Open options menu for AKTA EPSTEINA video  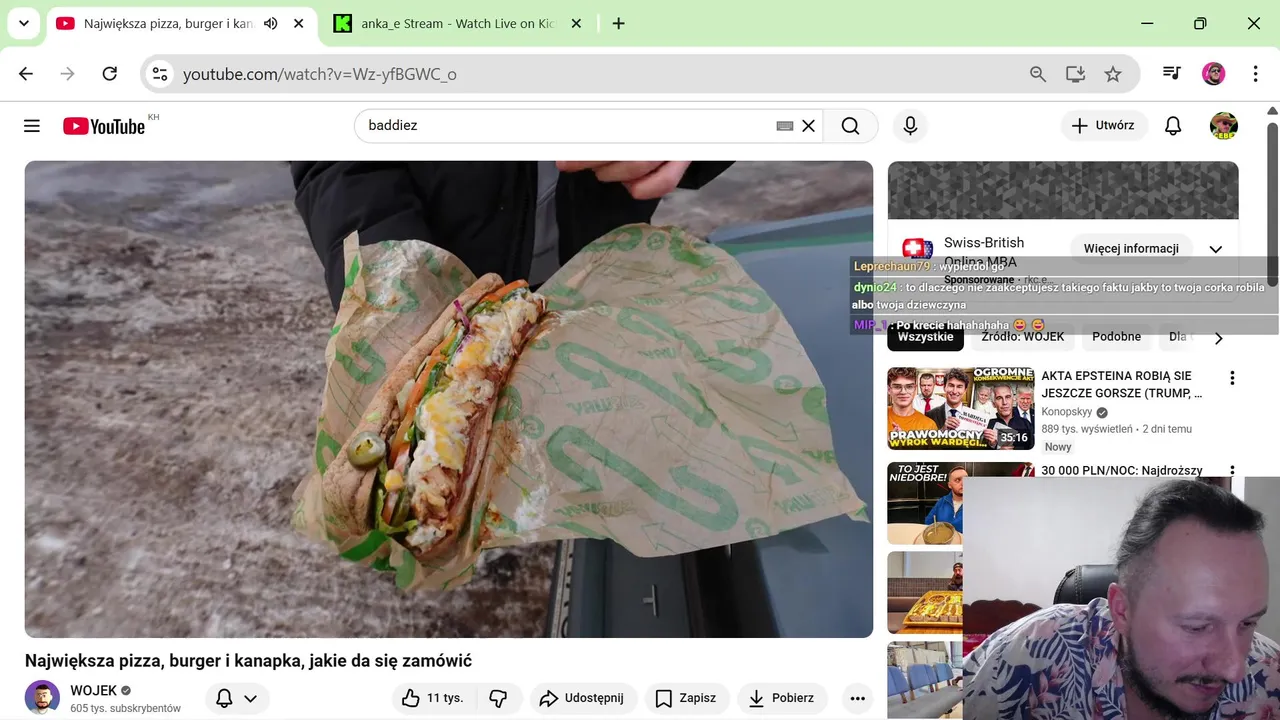[1232, 378]
